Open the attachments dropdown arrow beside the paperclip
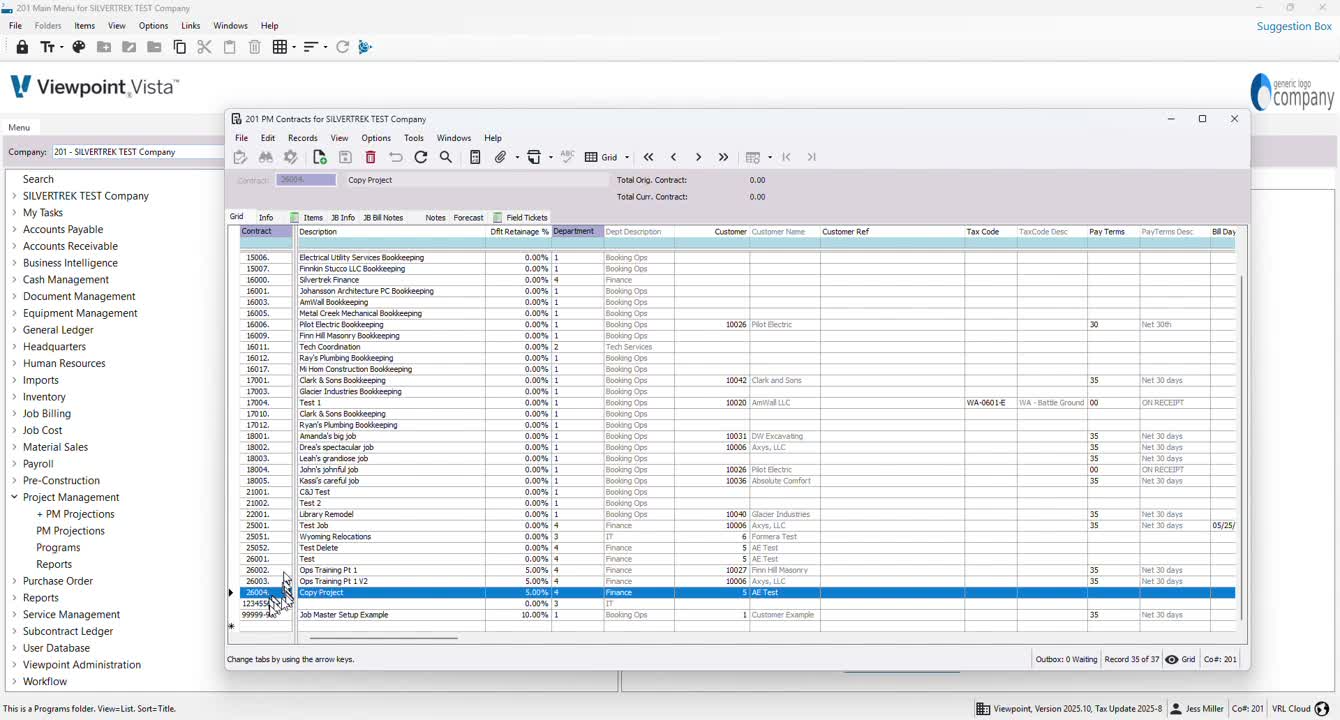 [x=517, y=157]
